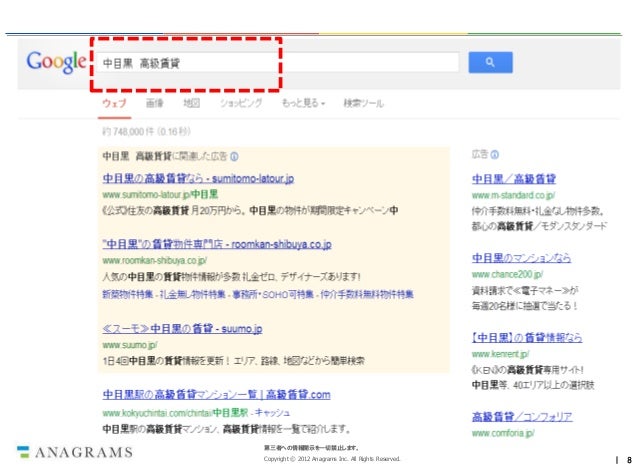638x467 pixels.
Task: Click the 礼金無し物件特集 sitelink
Action: [x=192, y=294]
